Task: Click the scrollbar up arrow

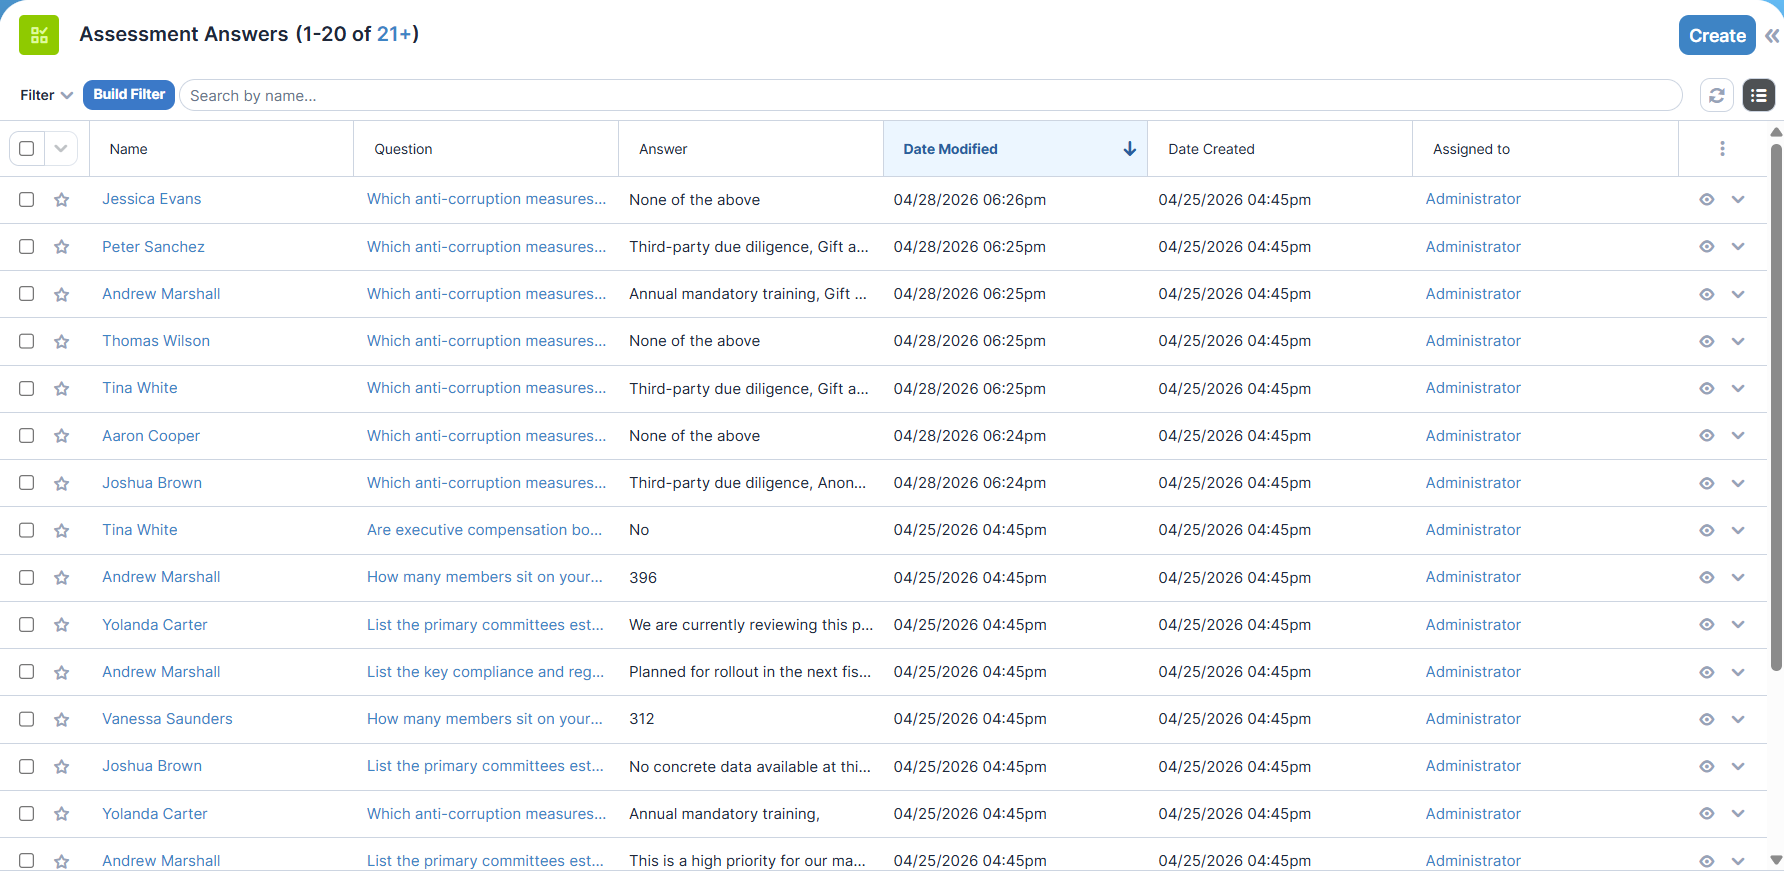Action: (x=1776, y=132)
